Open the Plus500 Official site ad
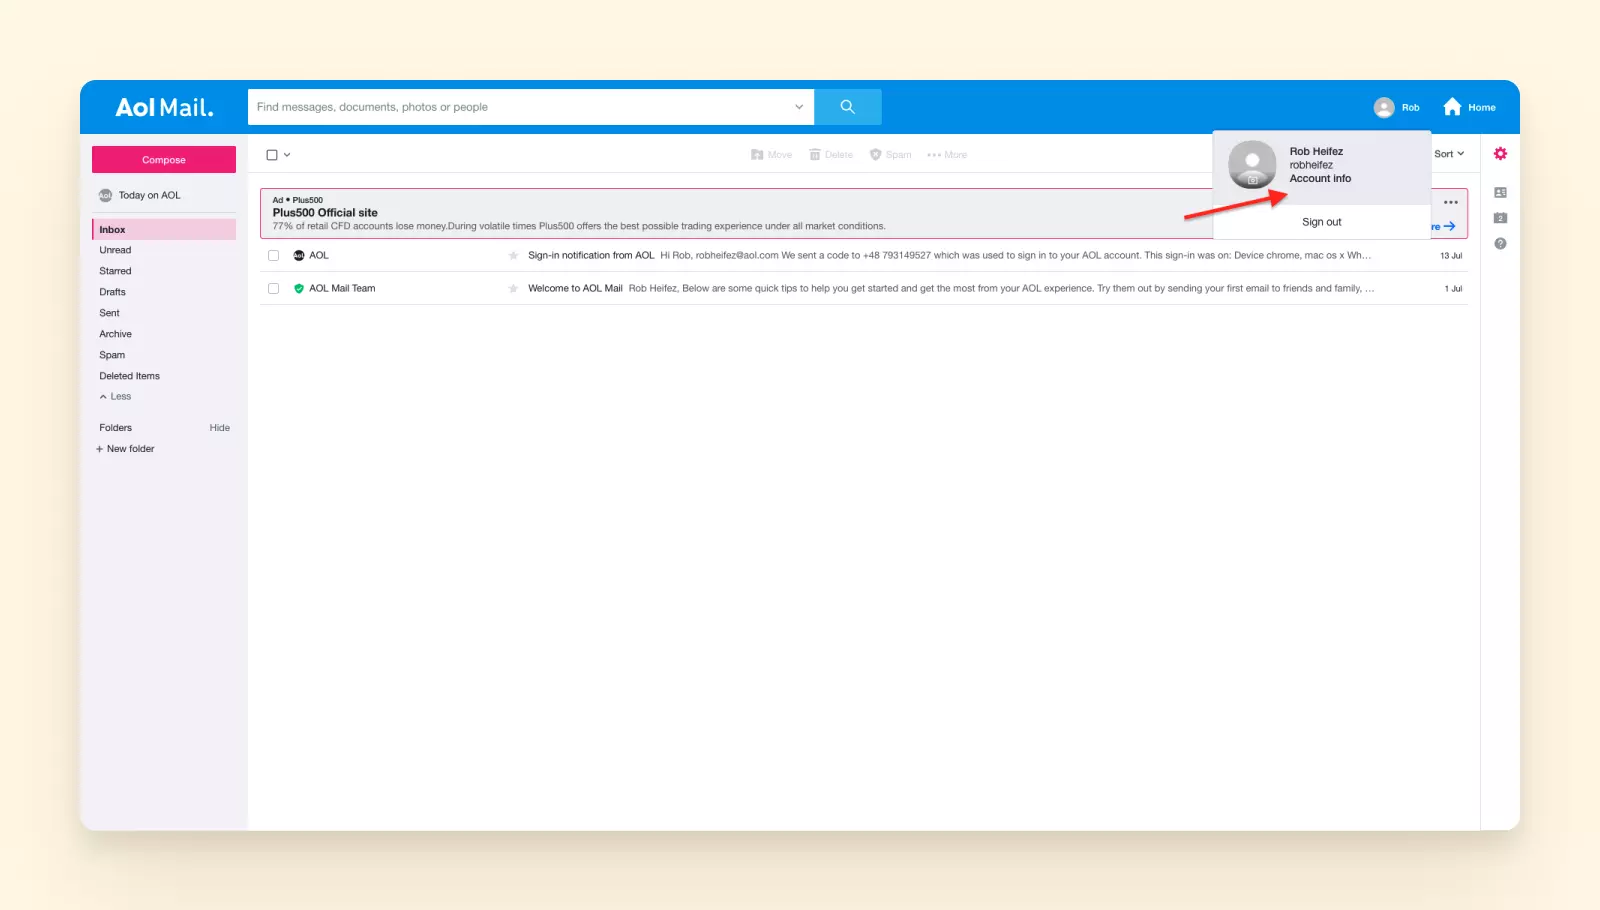This screenshot has height=910, width=1600. click(x=325, y=213)
